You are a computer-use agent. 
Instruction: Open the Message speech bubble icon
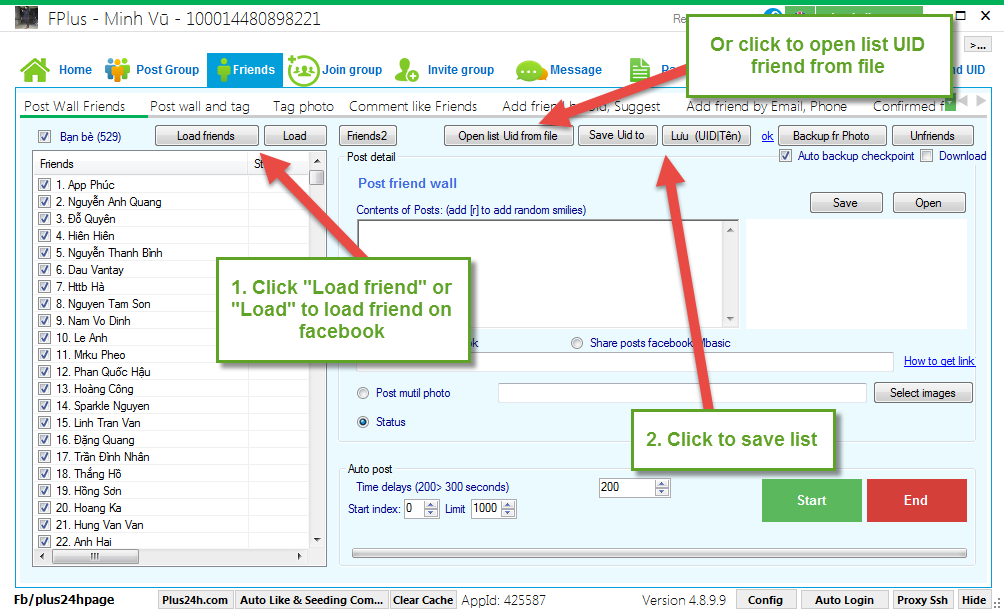click(x=531, y=70)
